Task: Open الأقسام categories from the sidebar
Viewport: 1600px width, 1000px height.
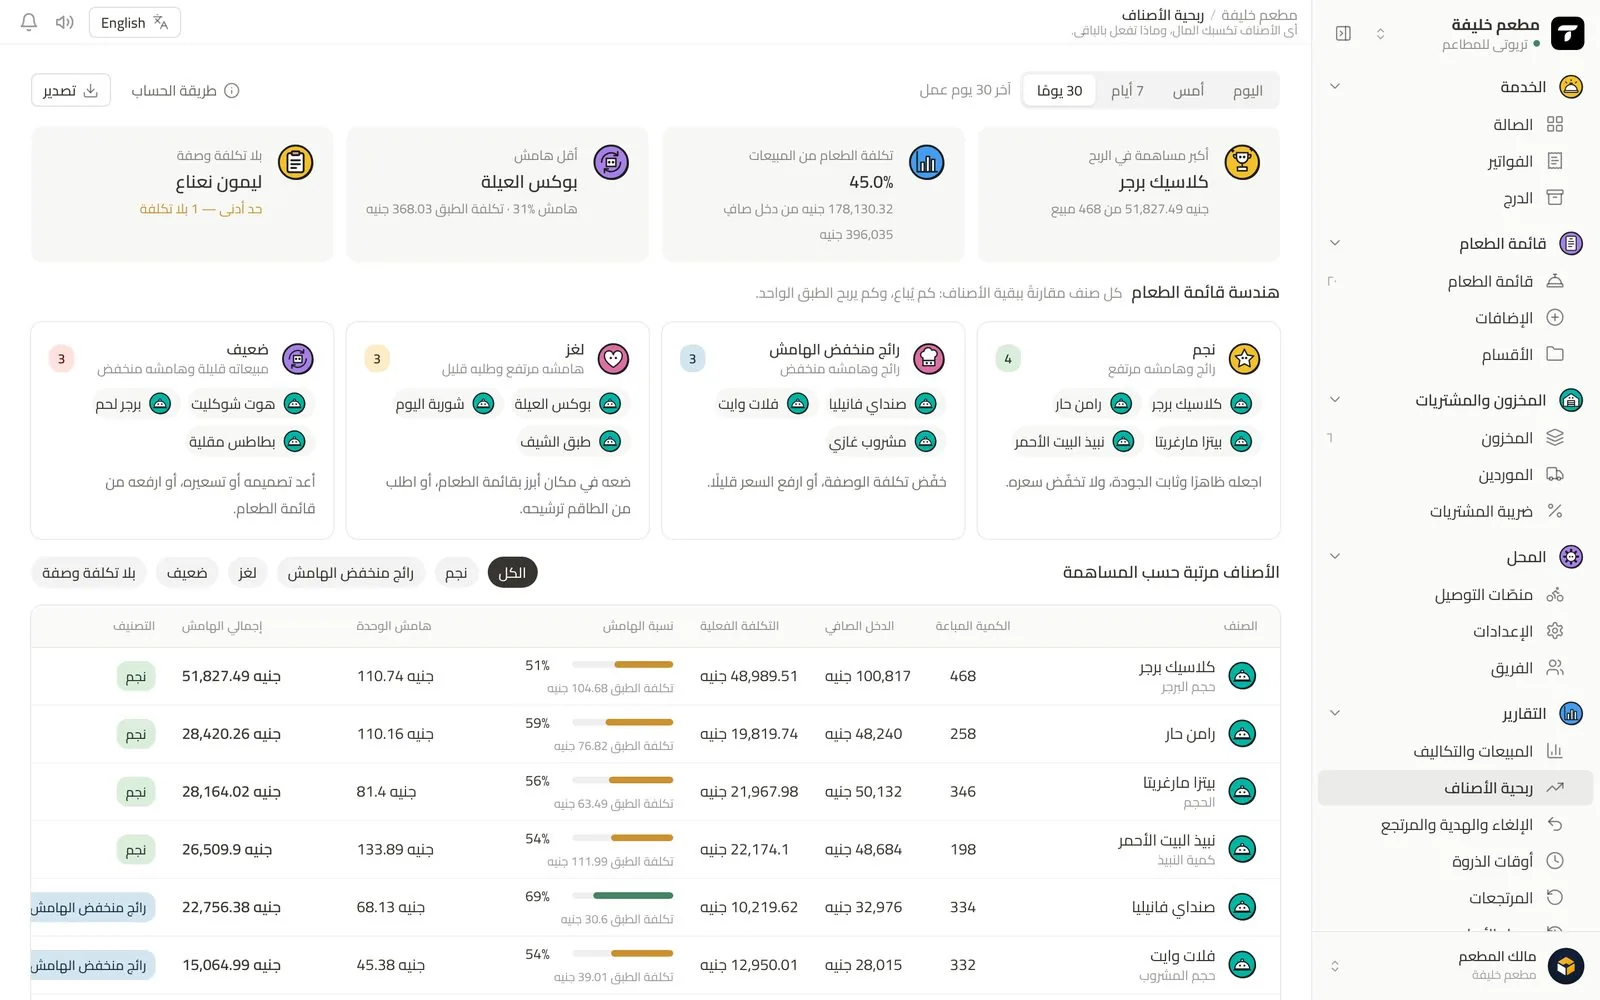Action: [x=1455, y=354]
